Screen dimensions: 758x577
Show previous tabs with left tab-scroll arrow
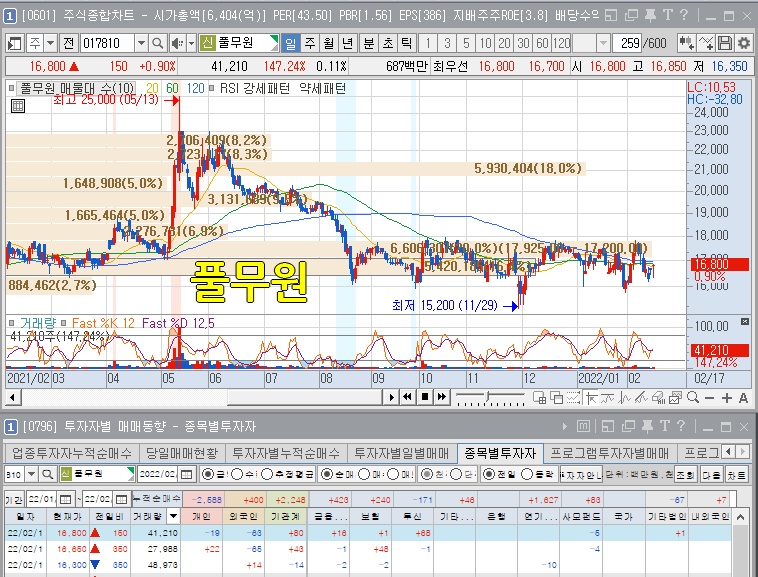(729, 452)
